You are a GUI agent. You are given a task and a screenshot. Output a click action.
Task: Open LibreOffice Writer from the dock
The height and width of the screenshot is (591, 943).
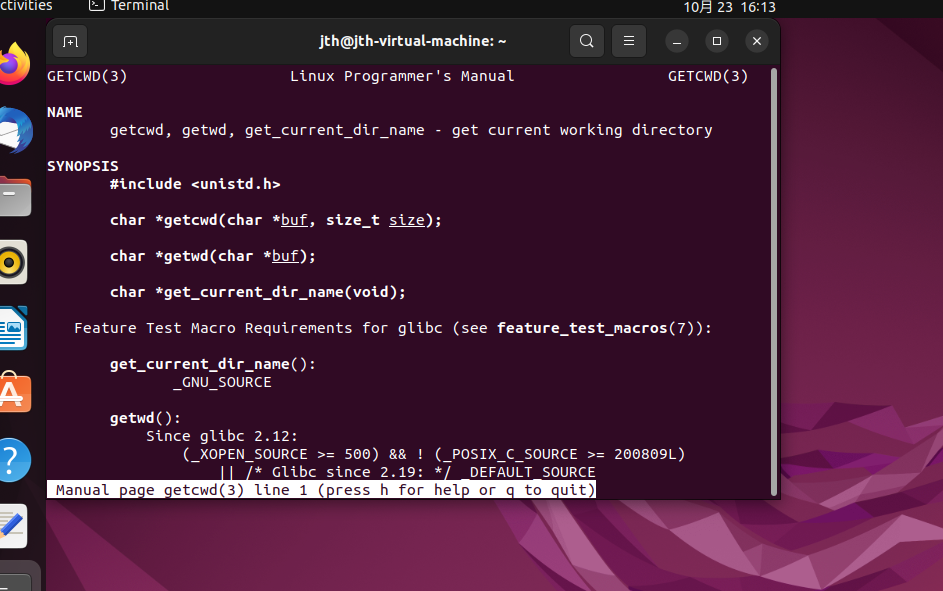pos(13,328)
